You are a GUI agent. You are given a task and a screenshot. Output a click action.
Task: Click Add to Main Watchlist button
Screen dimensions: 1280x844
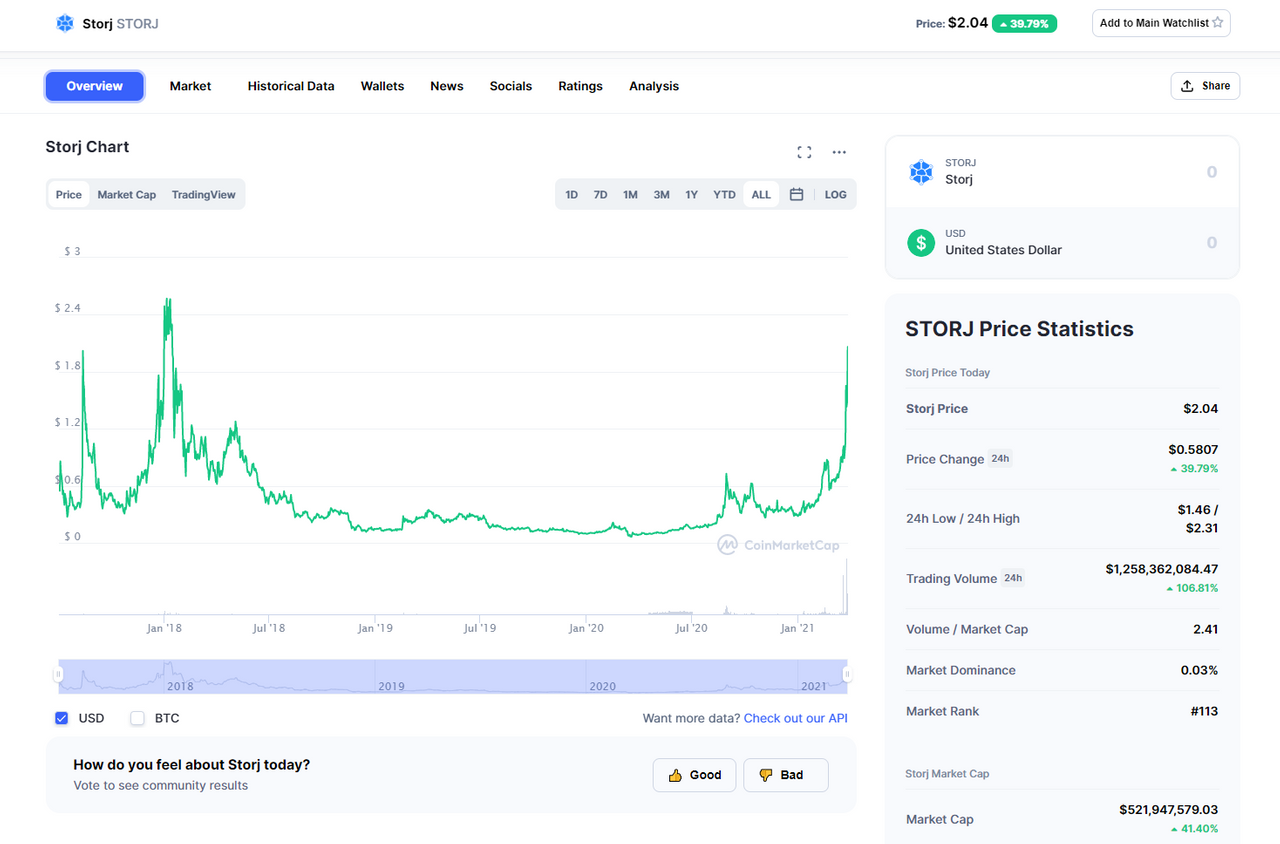click(x=1161, y=23)
